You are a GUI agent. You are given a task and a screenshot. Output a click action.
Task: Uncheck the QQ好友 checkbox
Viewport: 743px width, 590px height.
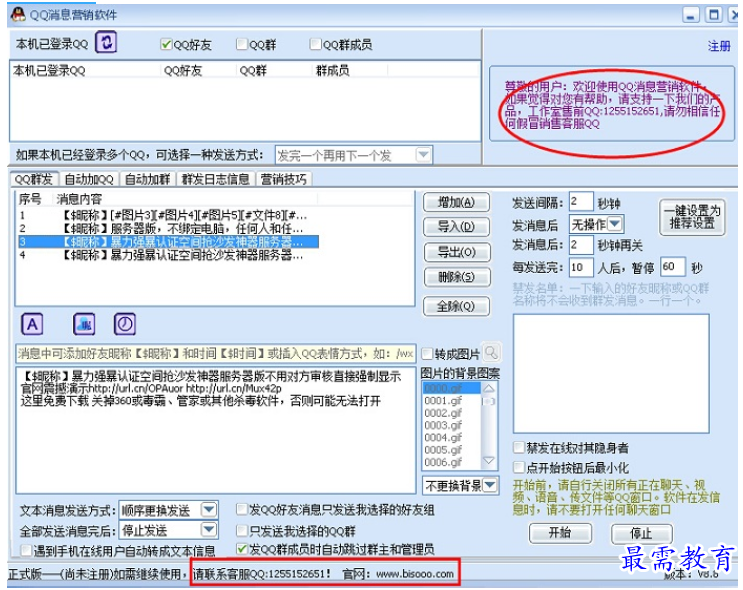tap(166, 45)
